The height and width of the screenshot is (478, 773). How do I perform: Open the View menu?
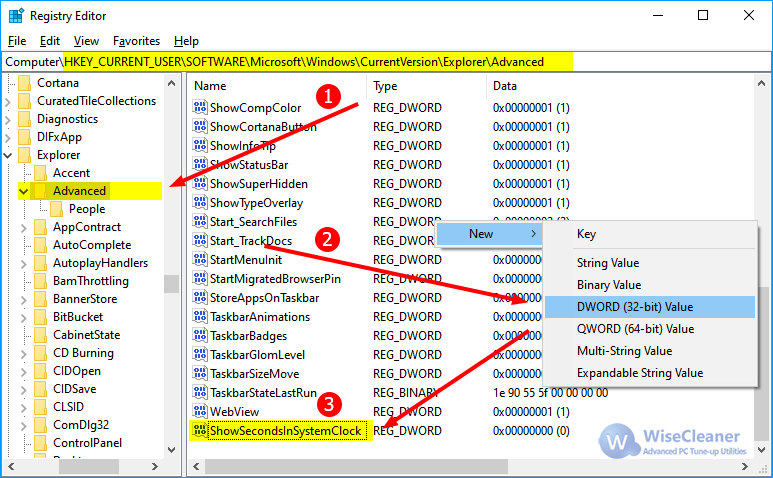(x=86, y=41)
